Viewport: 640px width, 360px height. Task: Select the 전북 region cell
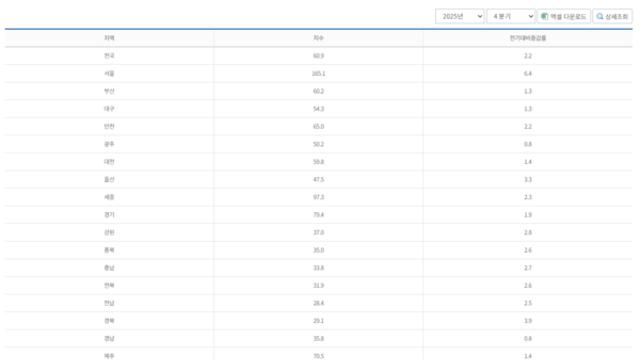(x=109, y=286)
